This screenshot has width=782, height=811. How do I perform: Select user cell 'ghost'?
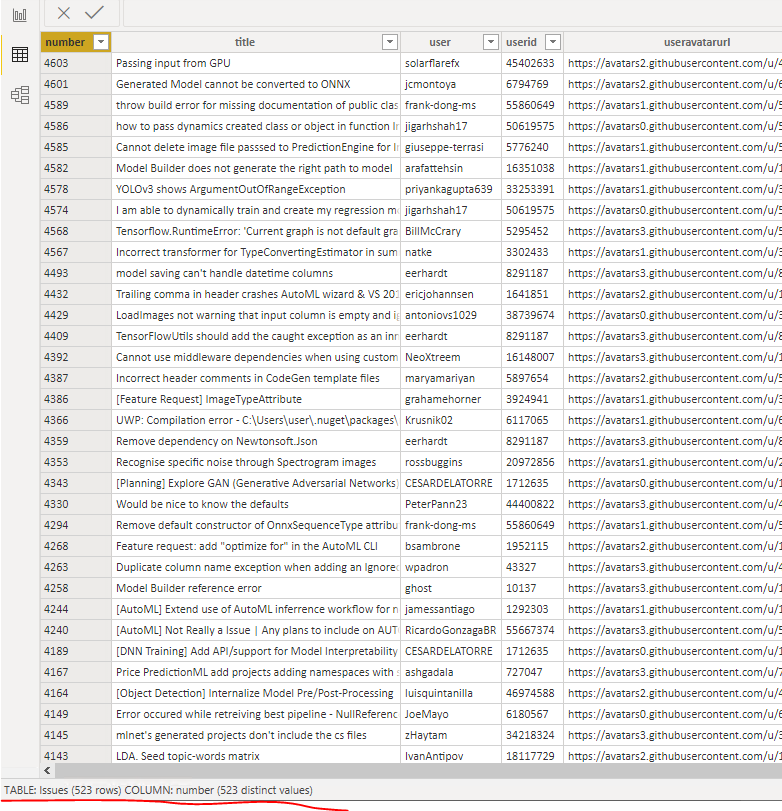(450, 588)
